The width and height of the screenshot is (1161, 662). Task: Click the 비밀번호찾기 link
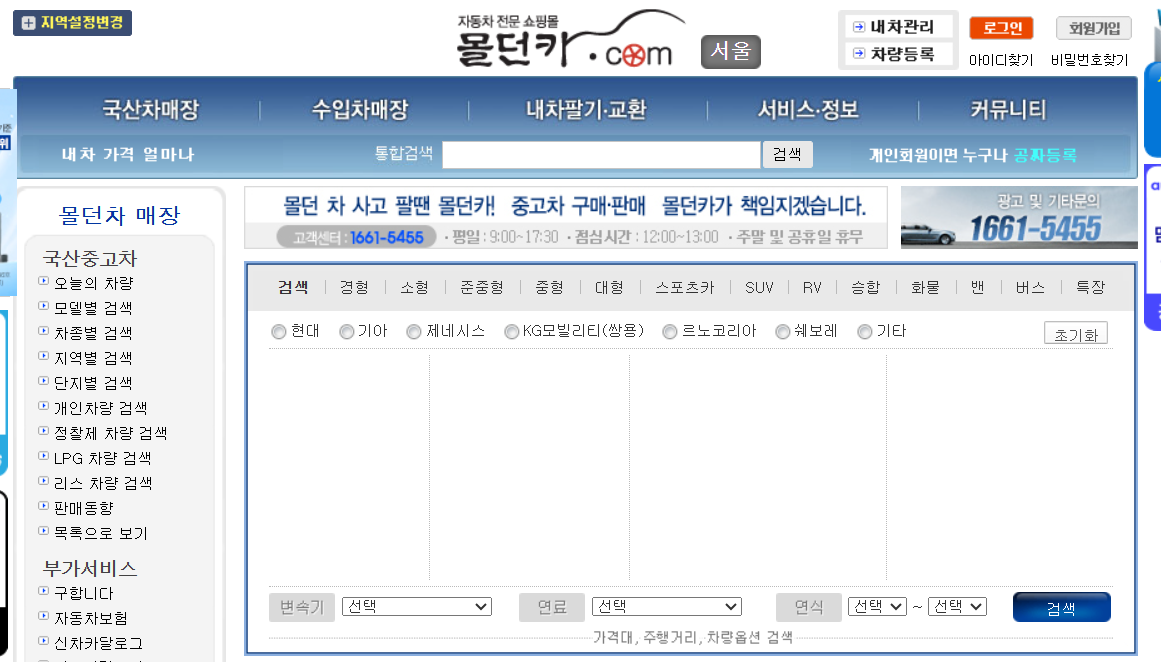(x=1089, y=60)
